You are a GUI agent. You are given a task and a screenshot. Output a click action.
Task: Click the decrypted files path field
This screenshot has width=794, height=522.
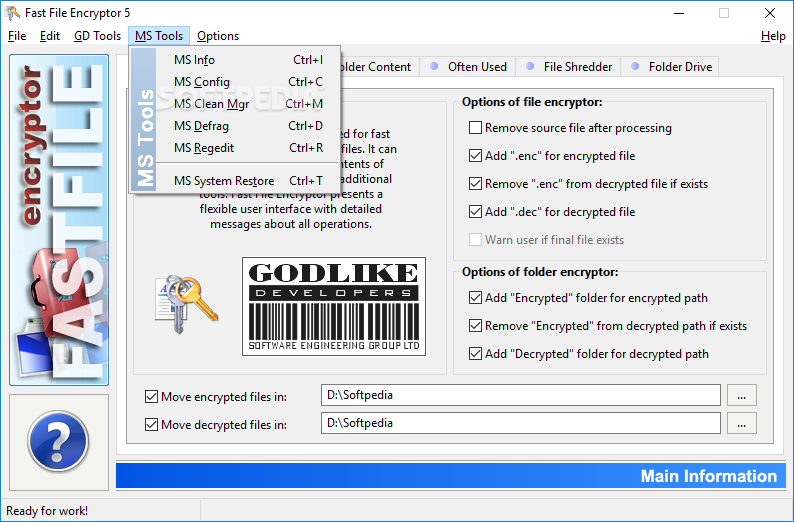click(x=521, y=423)
